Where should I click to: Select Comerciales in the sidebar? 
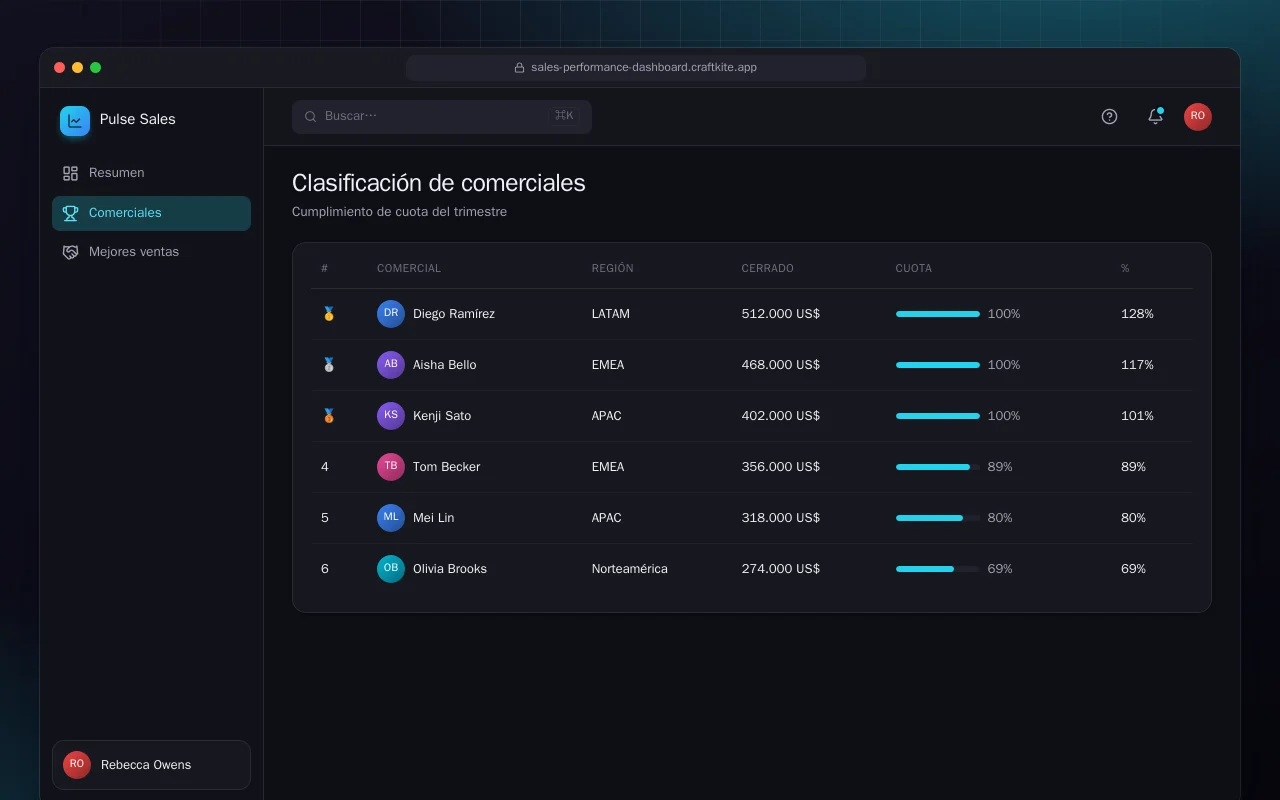151,213
